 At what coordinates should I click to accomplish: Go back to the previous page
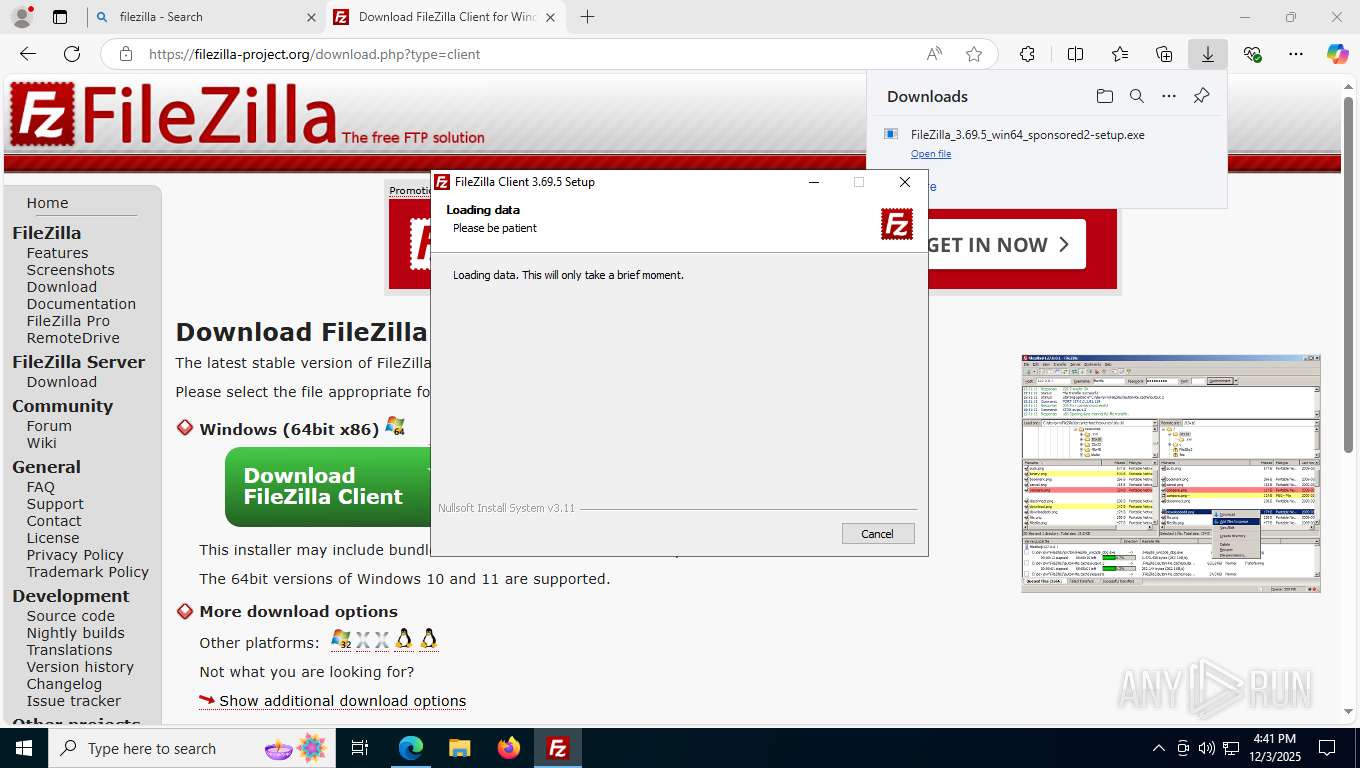(x=27, y=54)
